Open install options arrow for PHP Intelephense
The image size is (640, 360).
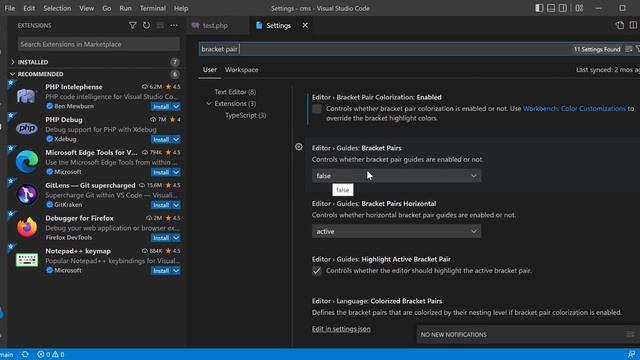pos(176,107)
